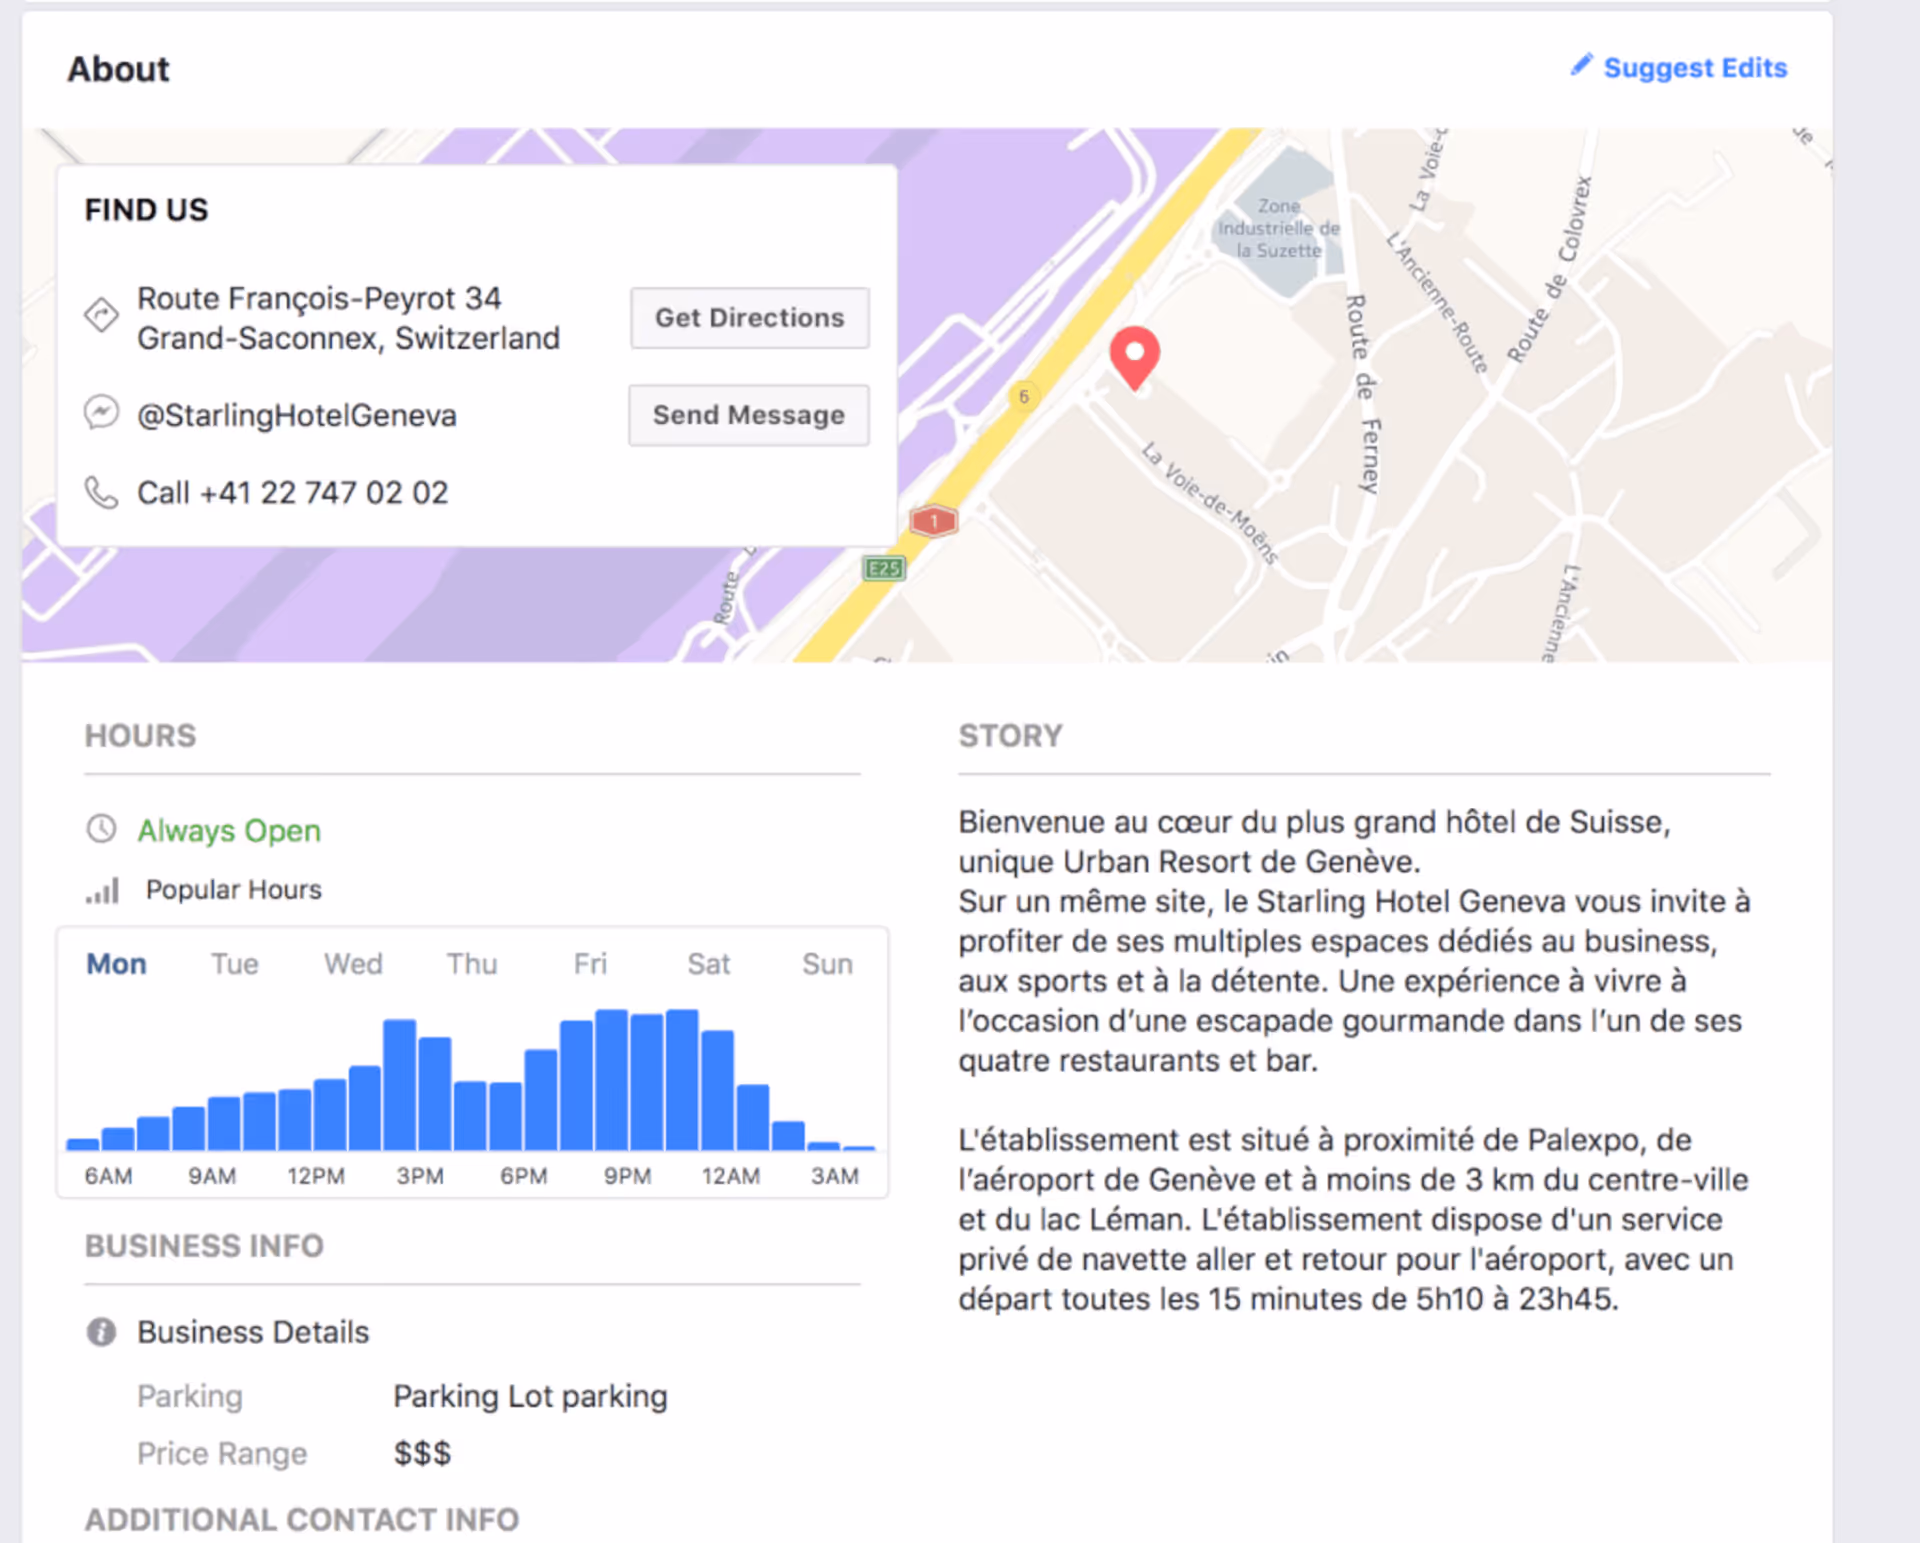Image resolution: width=1920 pixels, height=1543 pixels.
Task: Select the Sat popular hours tab
Action: point(708,964)
